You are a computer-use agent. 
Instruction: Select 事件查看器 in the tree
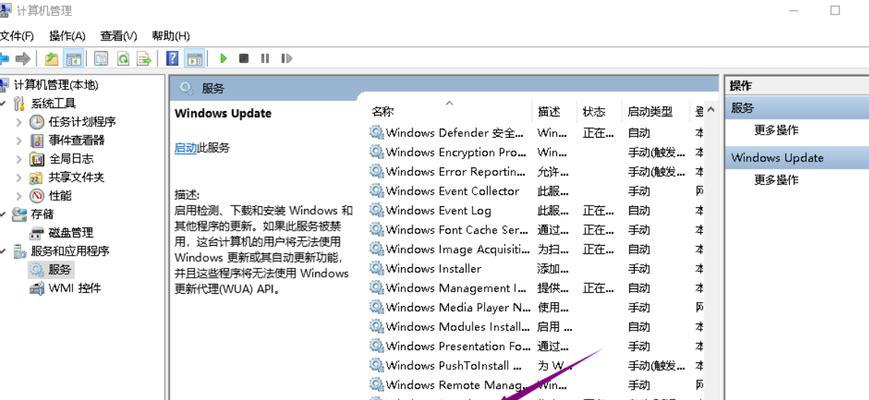tap(76, 140)
